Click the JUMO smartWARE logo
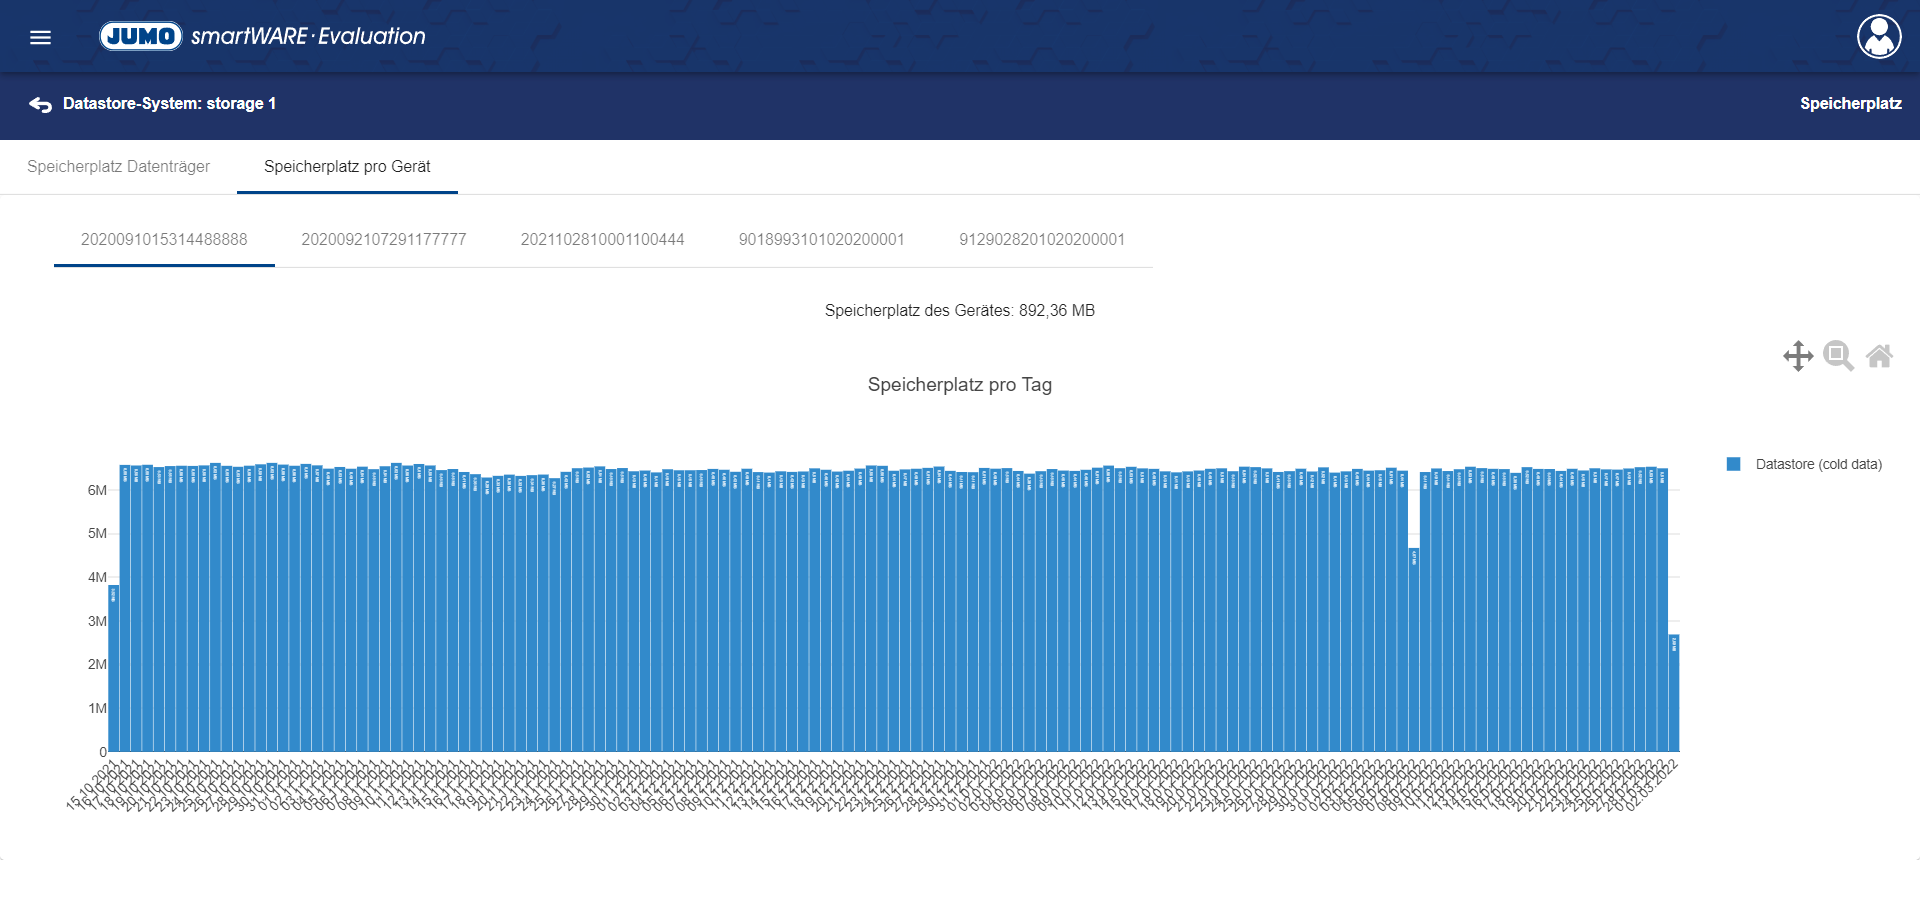 coord(262,36)
